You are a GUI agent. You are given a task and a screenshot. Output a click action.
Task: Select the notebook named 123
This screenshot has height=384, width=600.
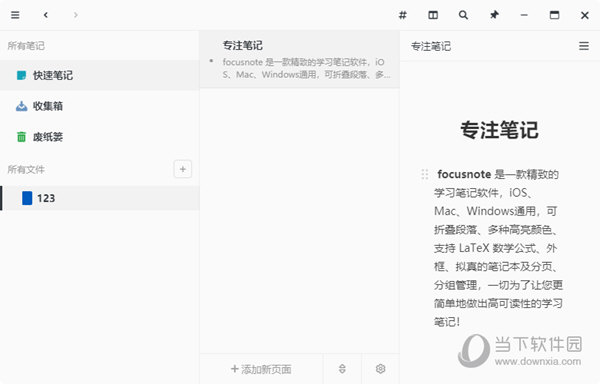(x=99, y=198)
